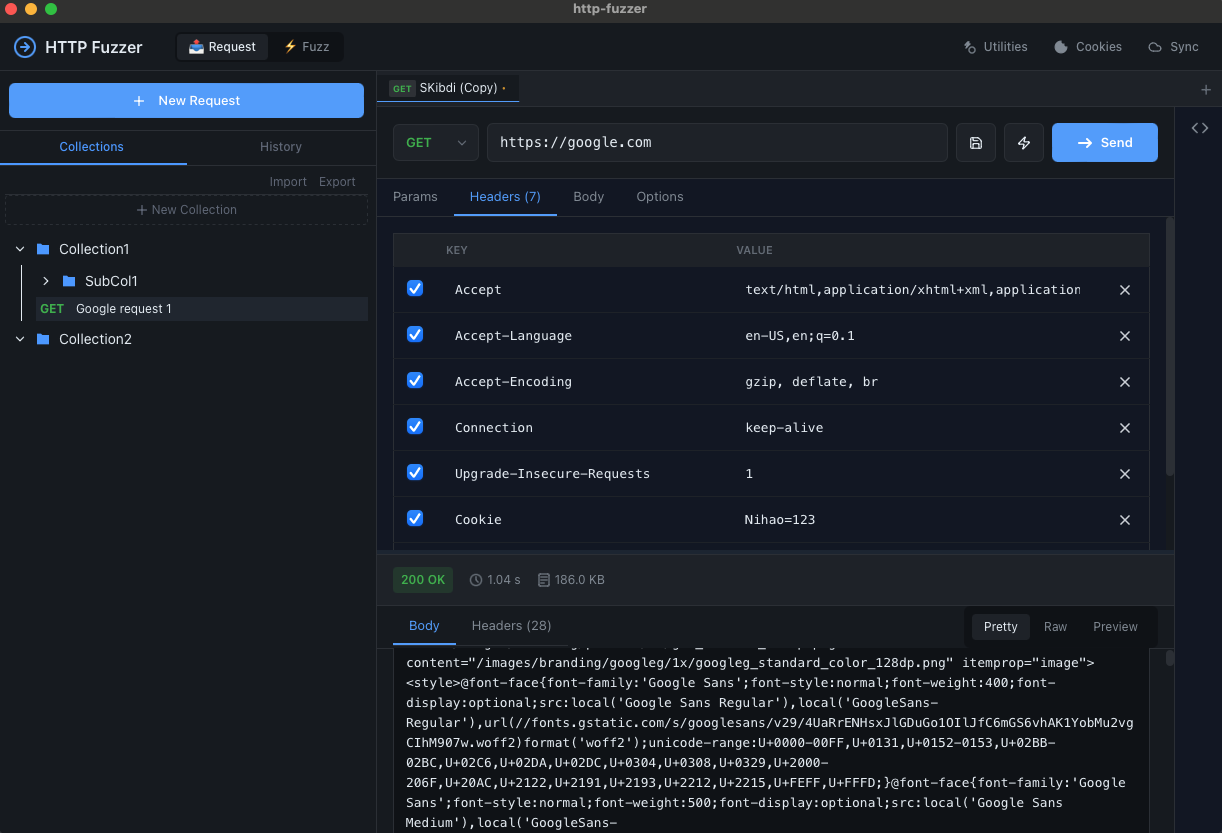Image resolution: width=1222 pixels, height=833 pixels.
Task: Click the code view chevron icon on right edge
Action: coord(1199,128)
